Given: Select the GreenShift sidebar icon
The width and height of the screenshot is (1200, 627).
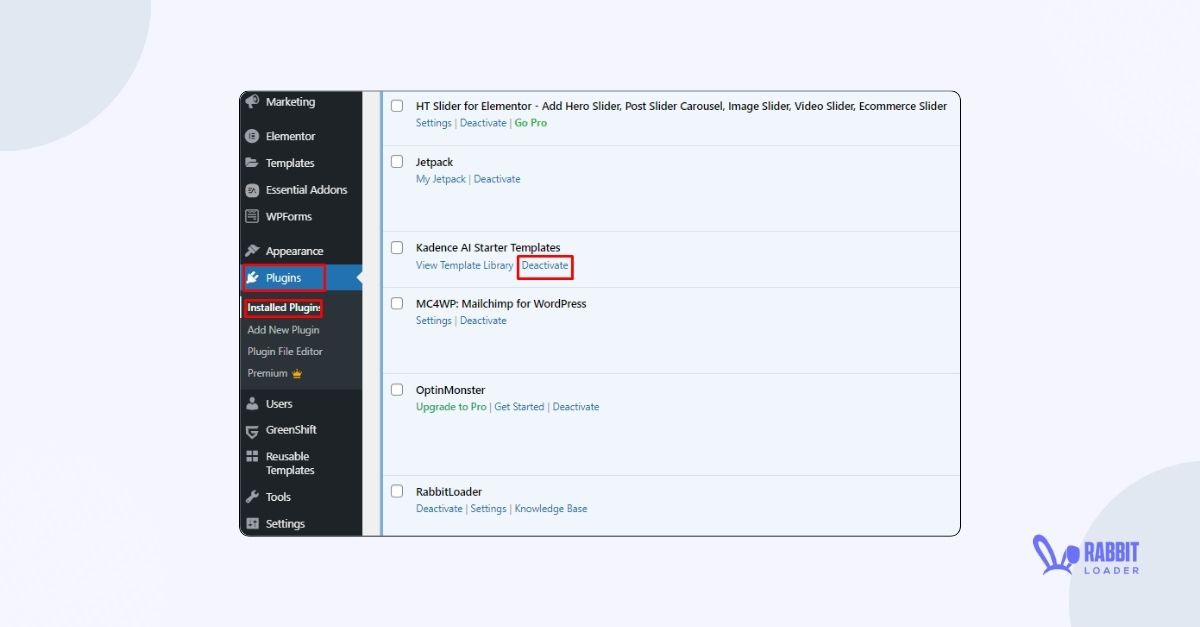Looking at the screenshot, I should click(252, 430).
